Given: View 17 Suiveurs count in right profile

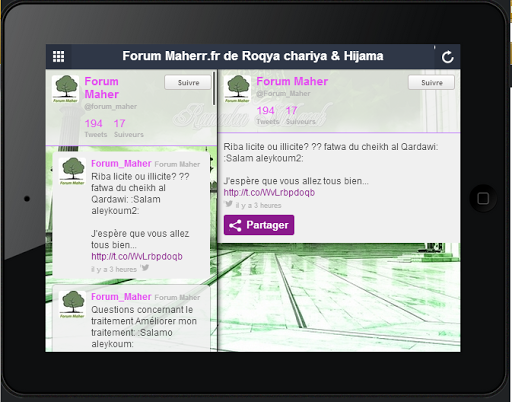Looking at the screenshot, I should [300, 115].
